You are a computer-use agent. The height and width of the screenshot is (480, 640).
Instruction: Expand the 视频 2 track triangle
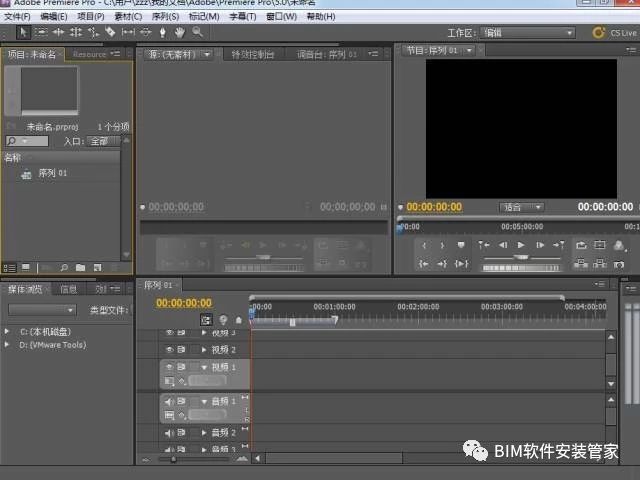point(204,350)
